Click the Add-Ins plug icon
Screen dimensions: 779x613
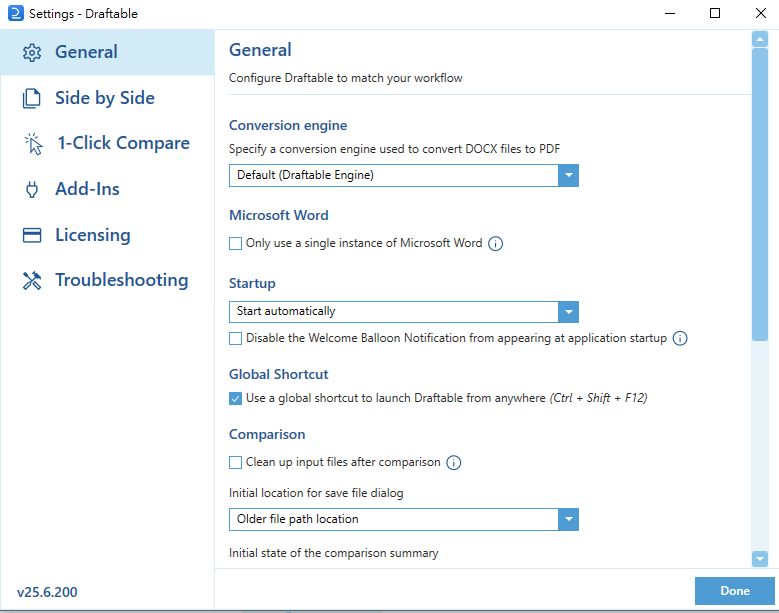(32, 190)
